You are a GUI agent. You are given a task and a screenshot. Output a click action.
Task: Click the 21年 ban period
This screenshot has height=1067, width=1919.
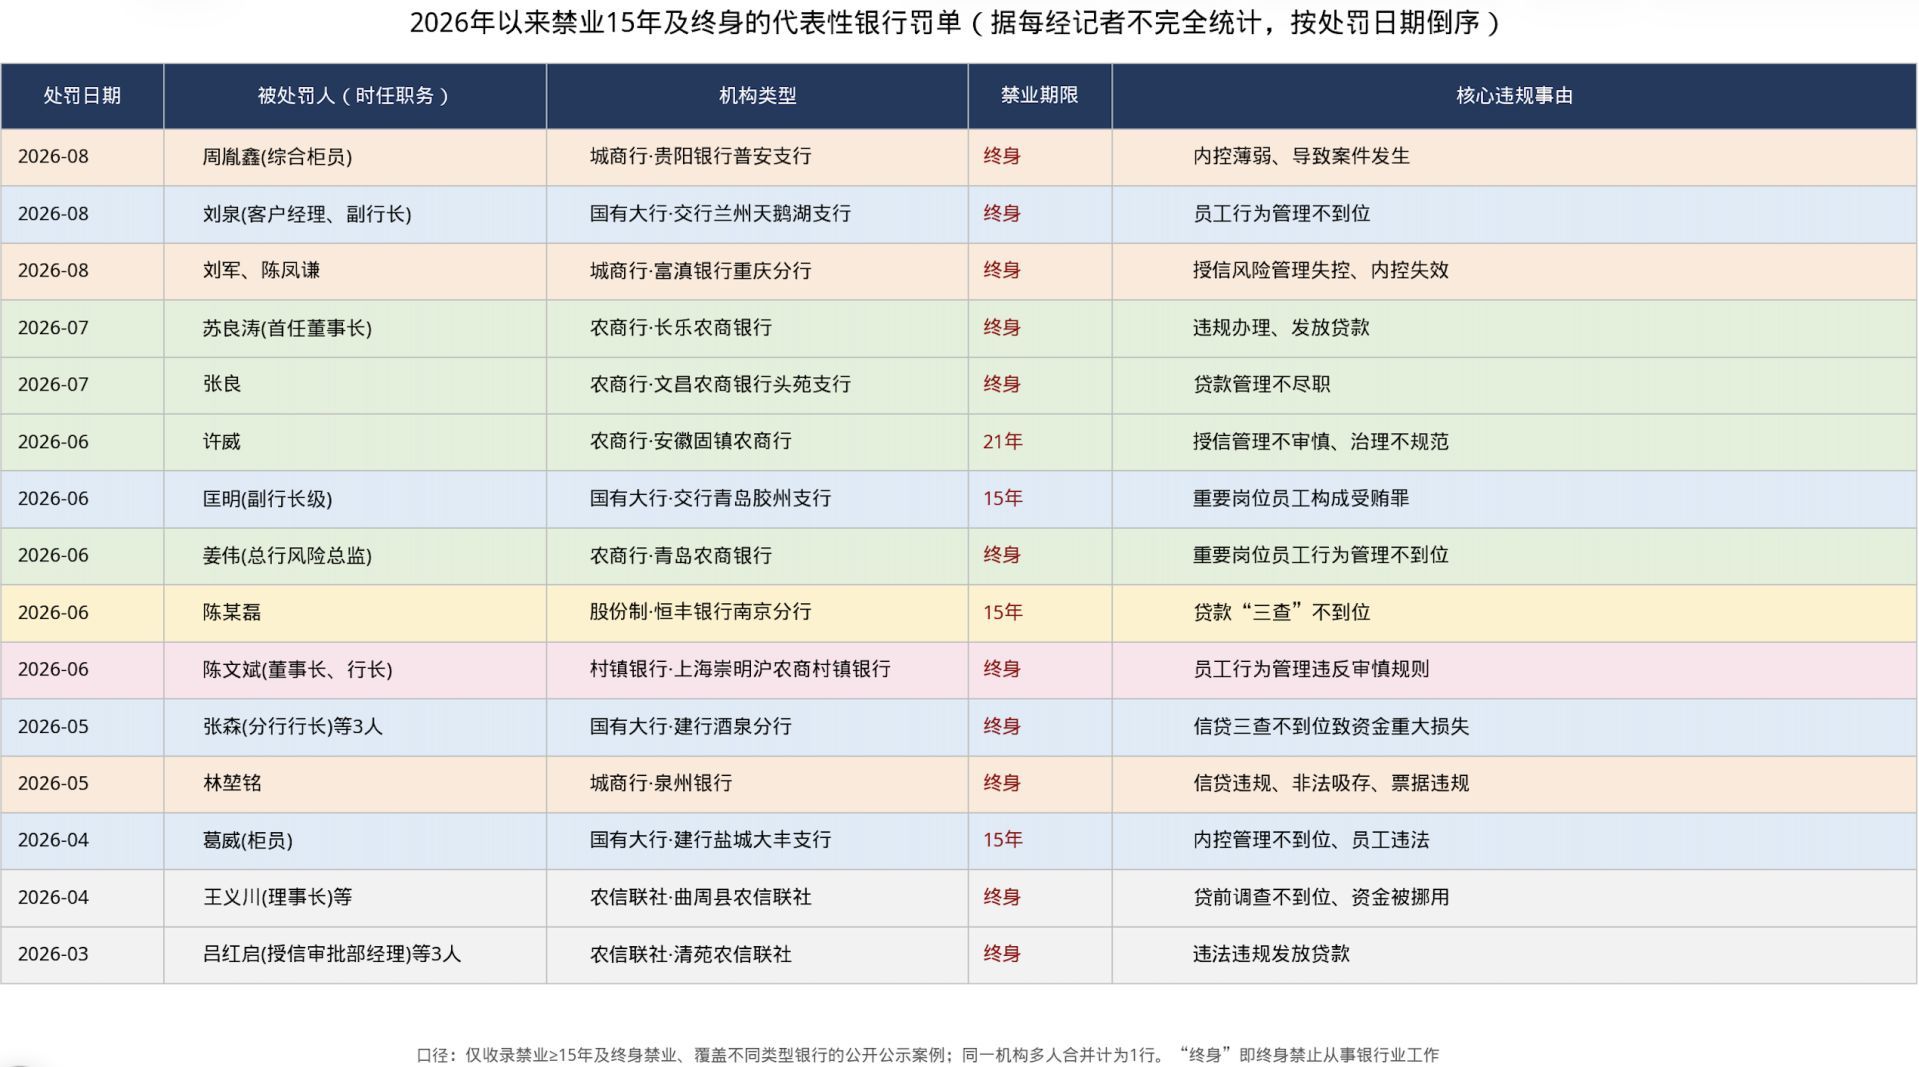click(x=1002, y=441)
